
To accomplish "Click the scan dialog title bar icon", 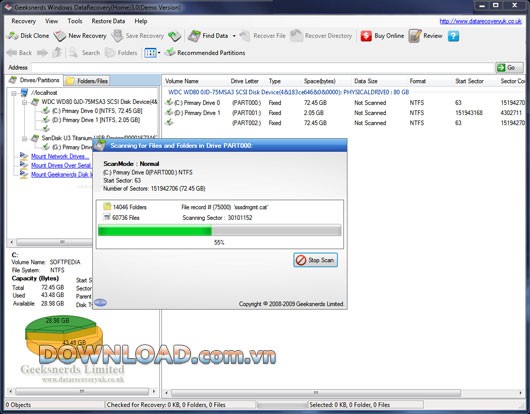I will [x=100, y=145].
